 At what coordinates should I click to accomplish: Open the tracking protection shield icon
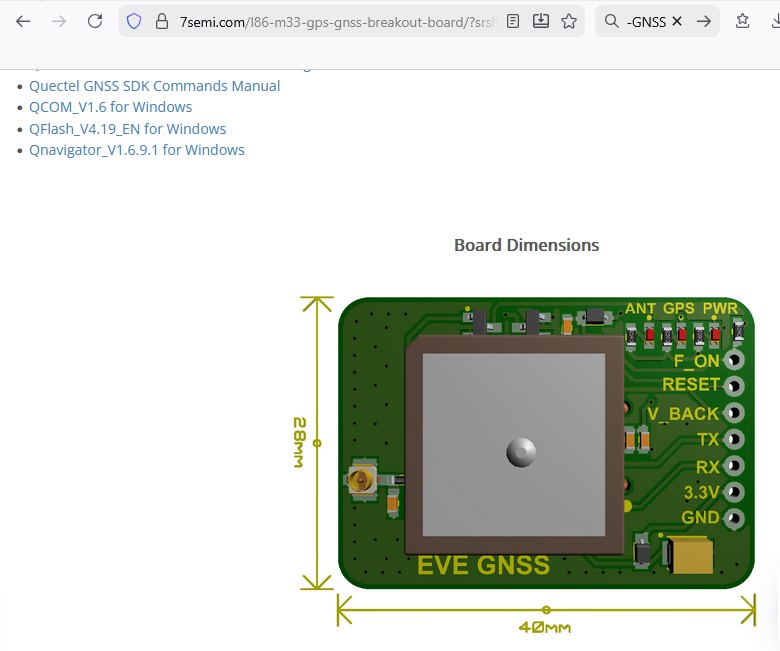click(x=134, y=21)
